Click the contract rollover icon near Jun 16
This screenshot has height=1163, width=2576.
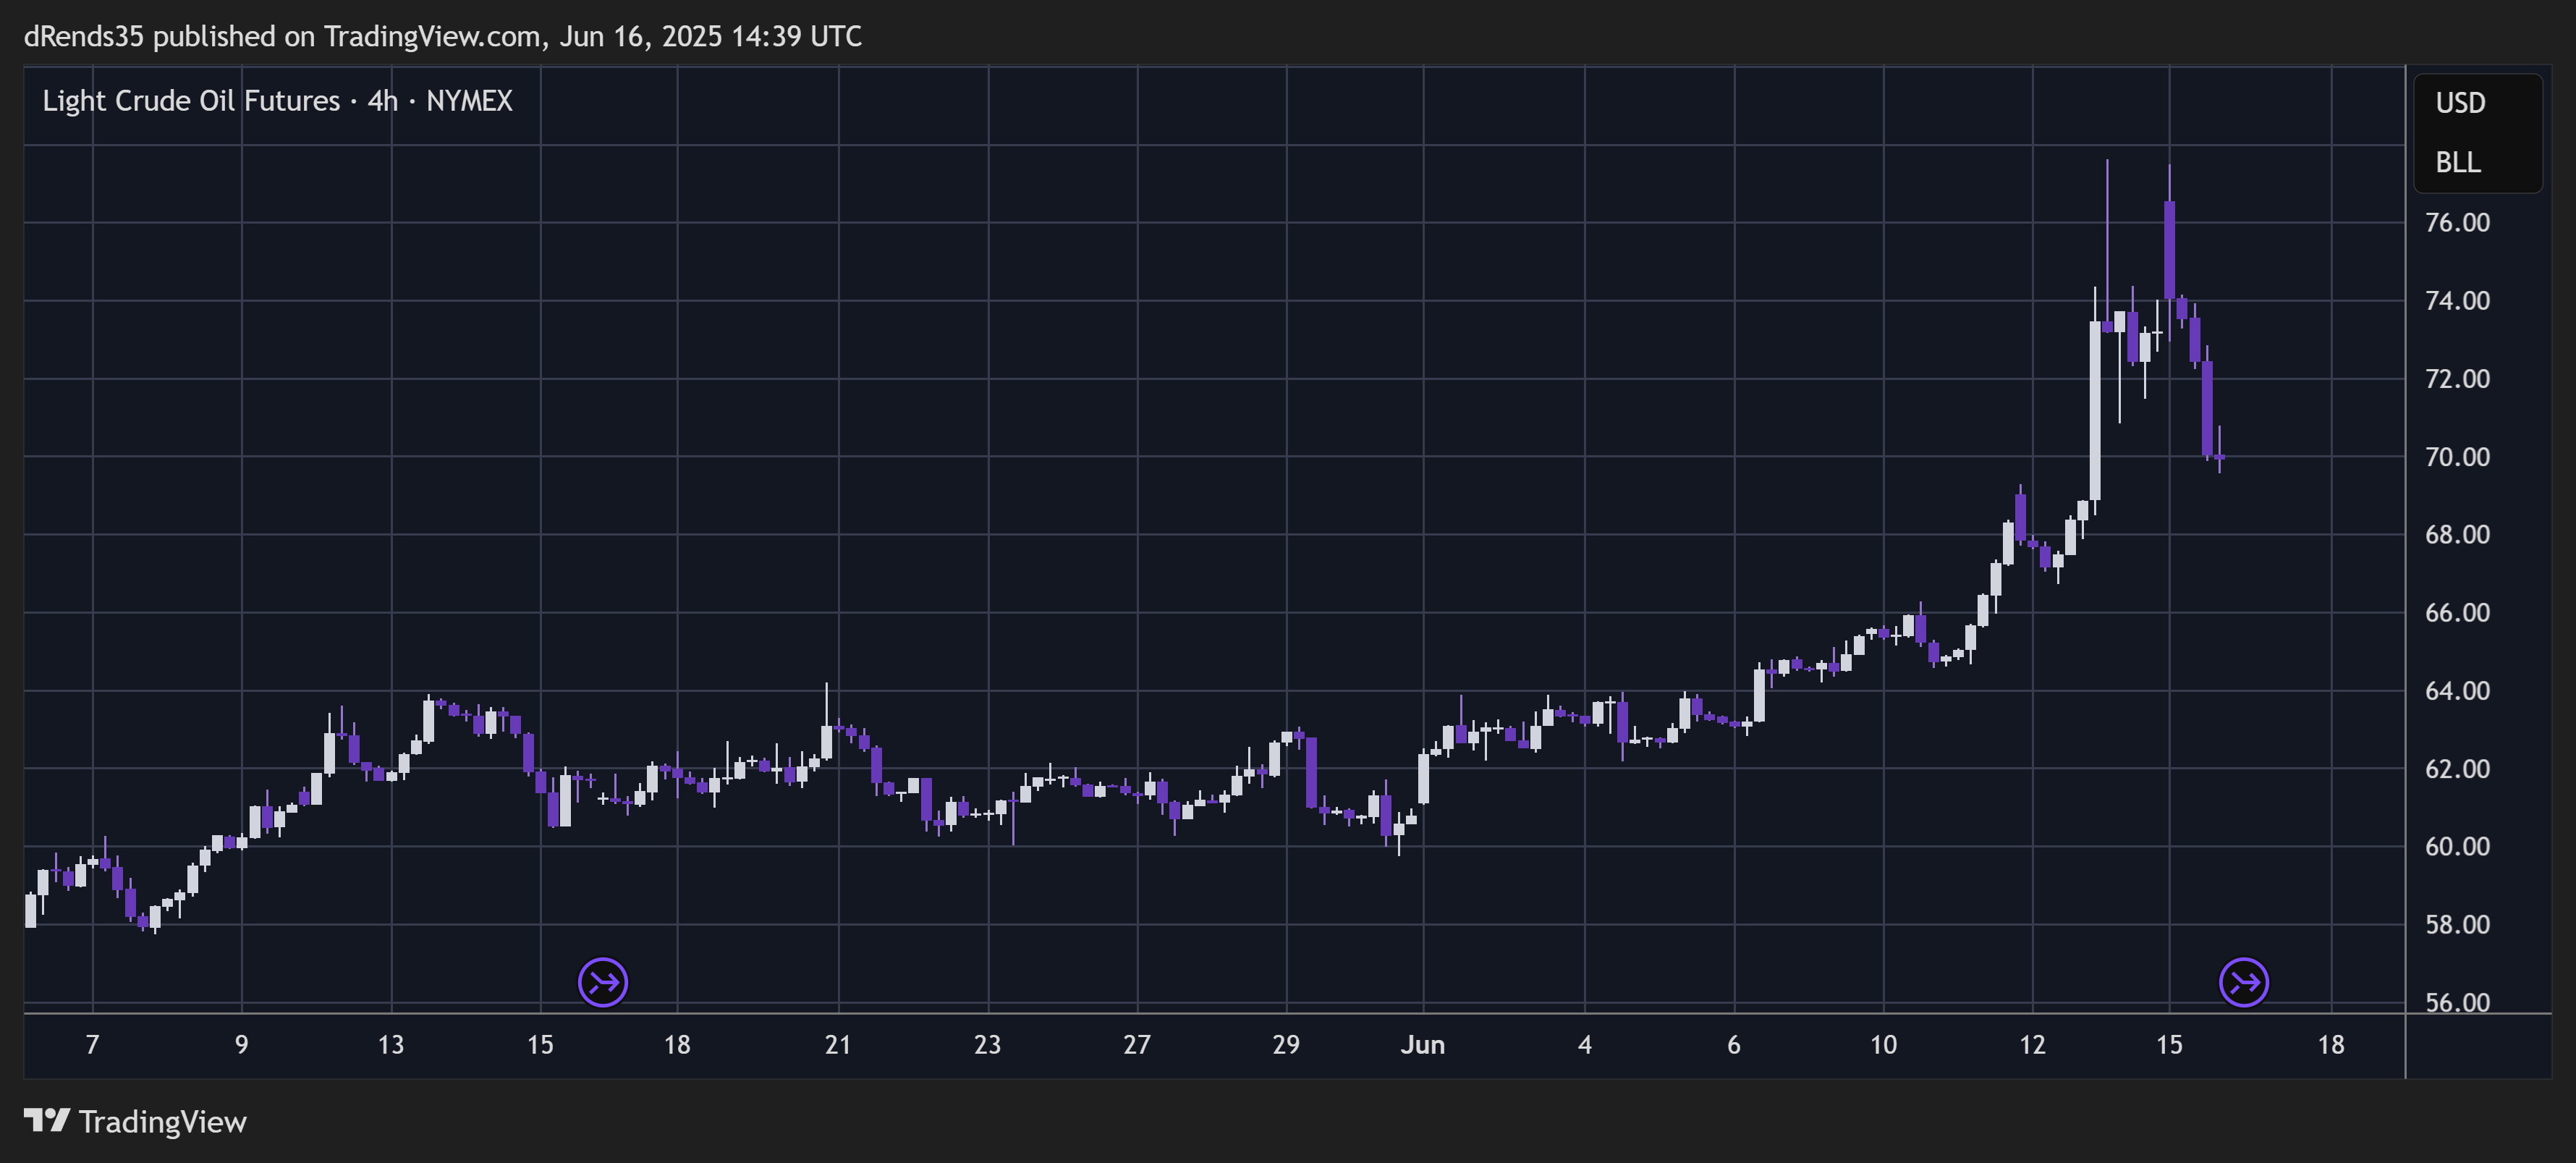click(x=2243, y=982)
